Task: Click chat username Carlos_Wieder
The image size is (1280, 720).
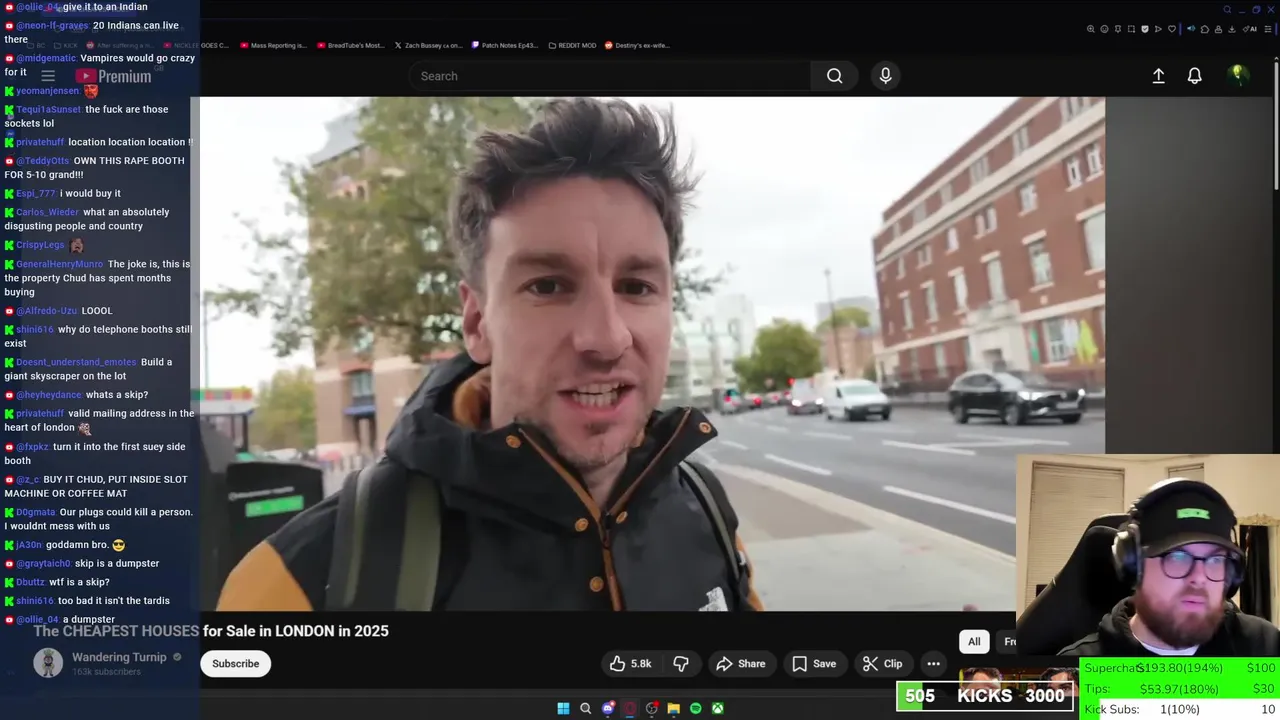Action: tap(47, 212)
